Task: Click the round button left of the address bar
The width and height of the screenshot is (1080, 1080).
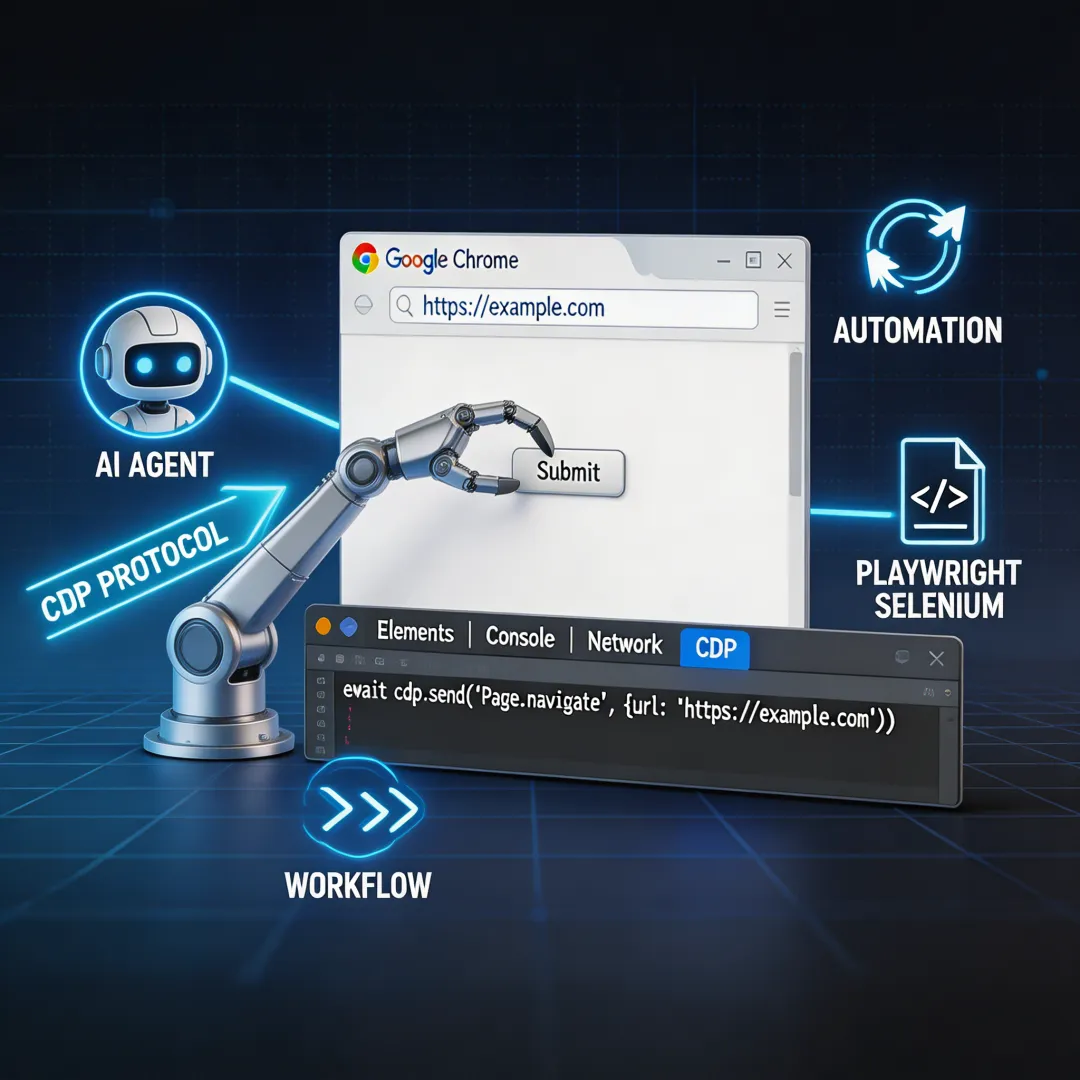Action: point(363,304)
